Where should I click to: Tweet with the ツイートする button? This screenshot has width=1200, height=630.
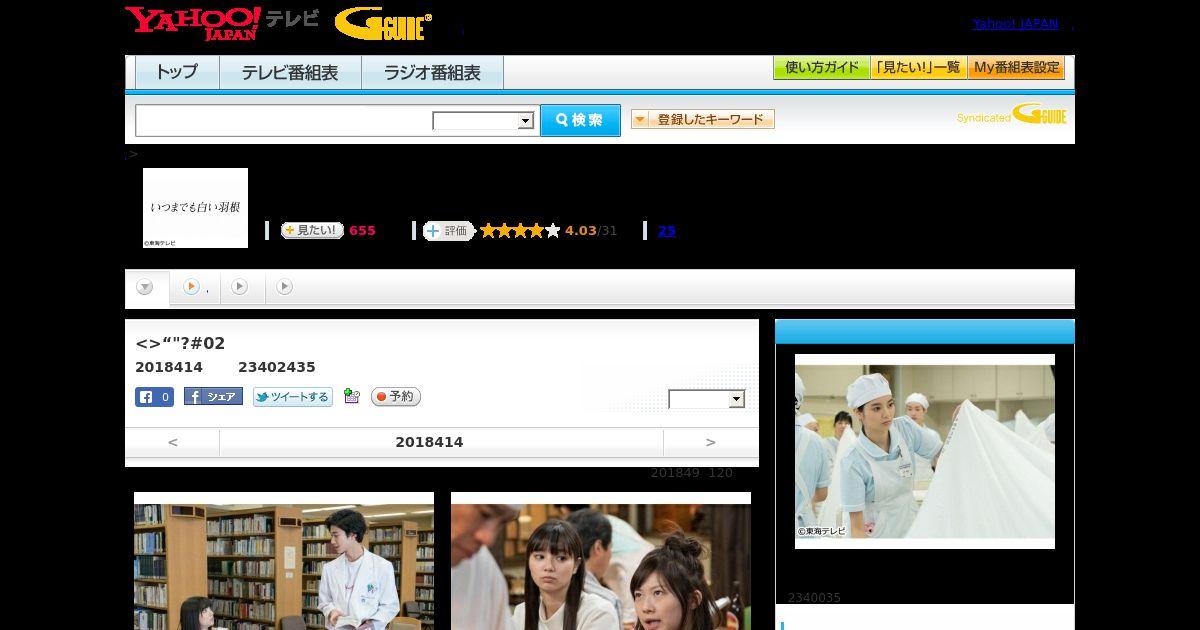[293, 397]
